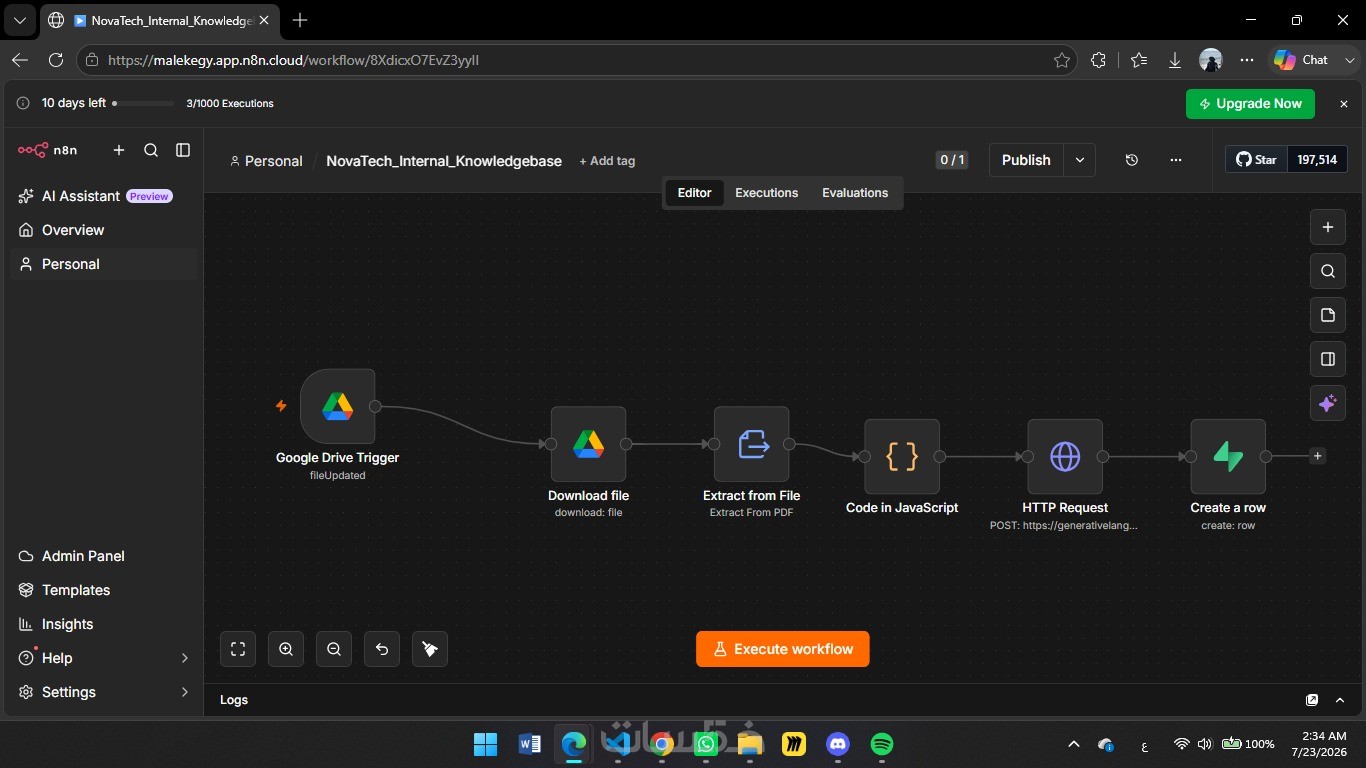
Task: Click the Upgrade Now button
Action: click(1250, 104)
